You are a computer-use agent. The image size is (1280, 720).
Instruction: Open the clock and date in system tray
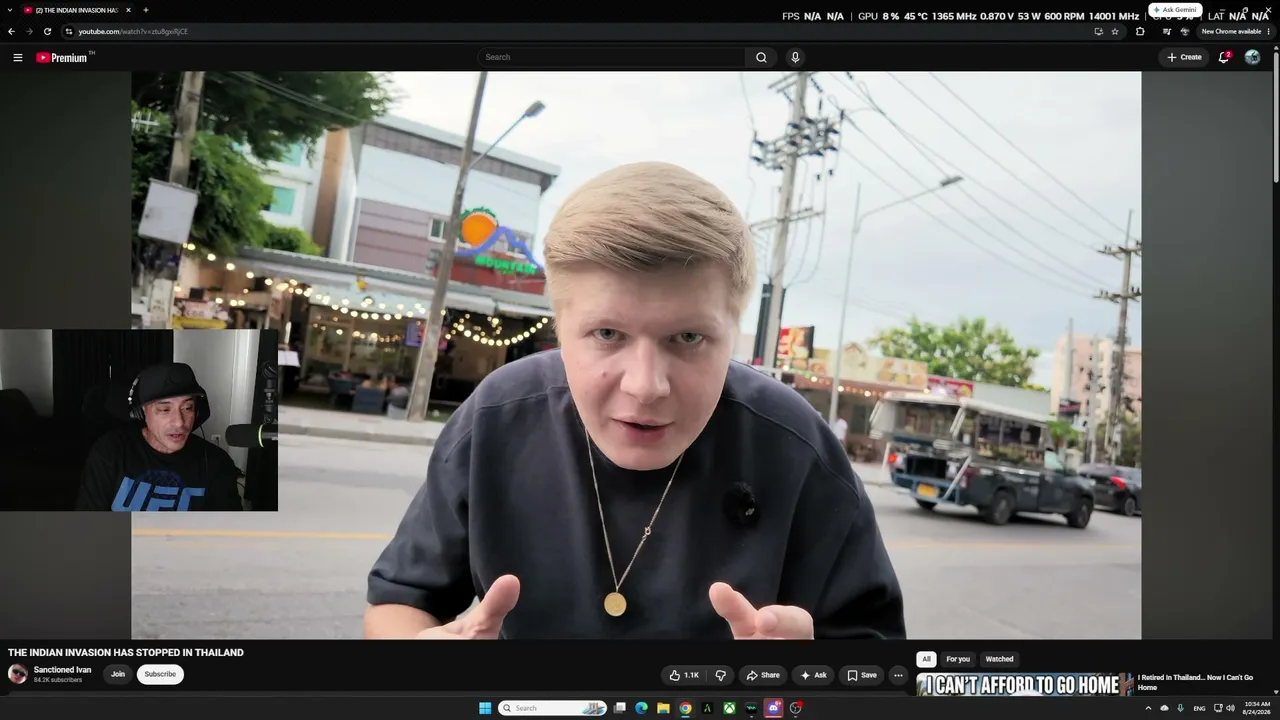click(1256, 708)
